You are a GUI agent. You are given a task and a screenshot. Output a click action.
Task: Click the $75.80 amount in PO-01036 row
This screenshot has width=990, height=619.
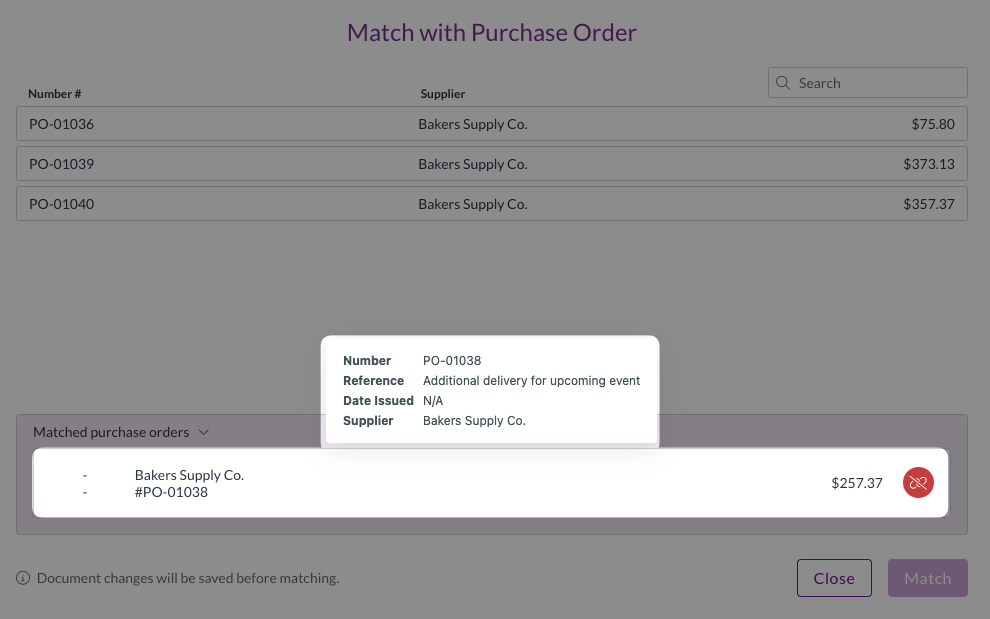pyautogui.click(x=933, y=125)
